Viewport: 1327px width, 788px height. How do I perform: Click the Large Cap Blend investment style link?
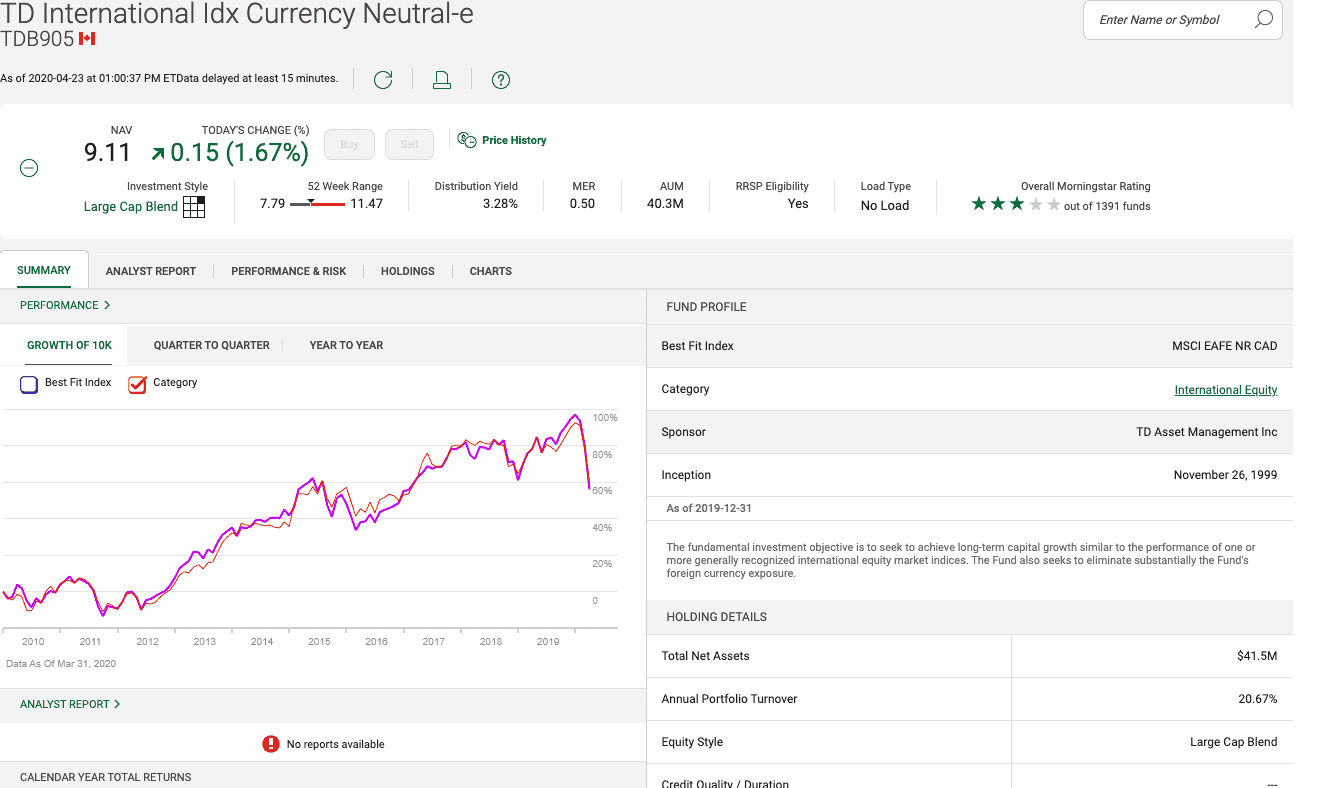tap(131, 207)
